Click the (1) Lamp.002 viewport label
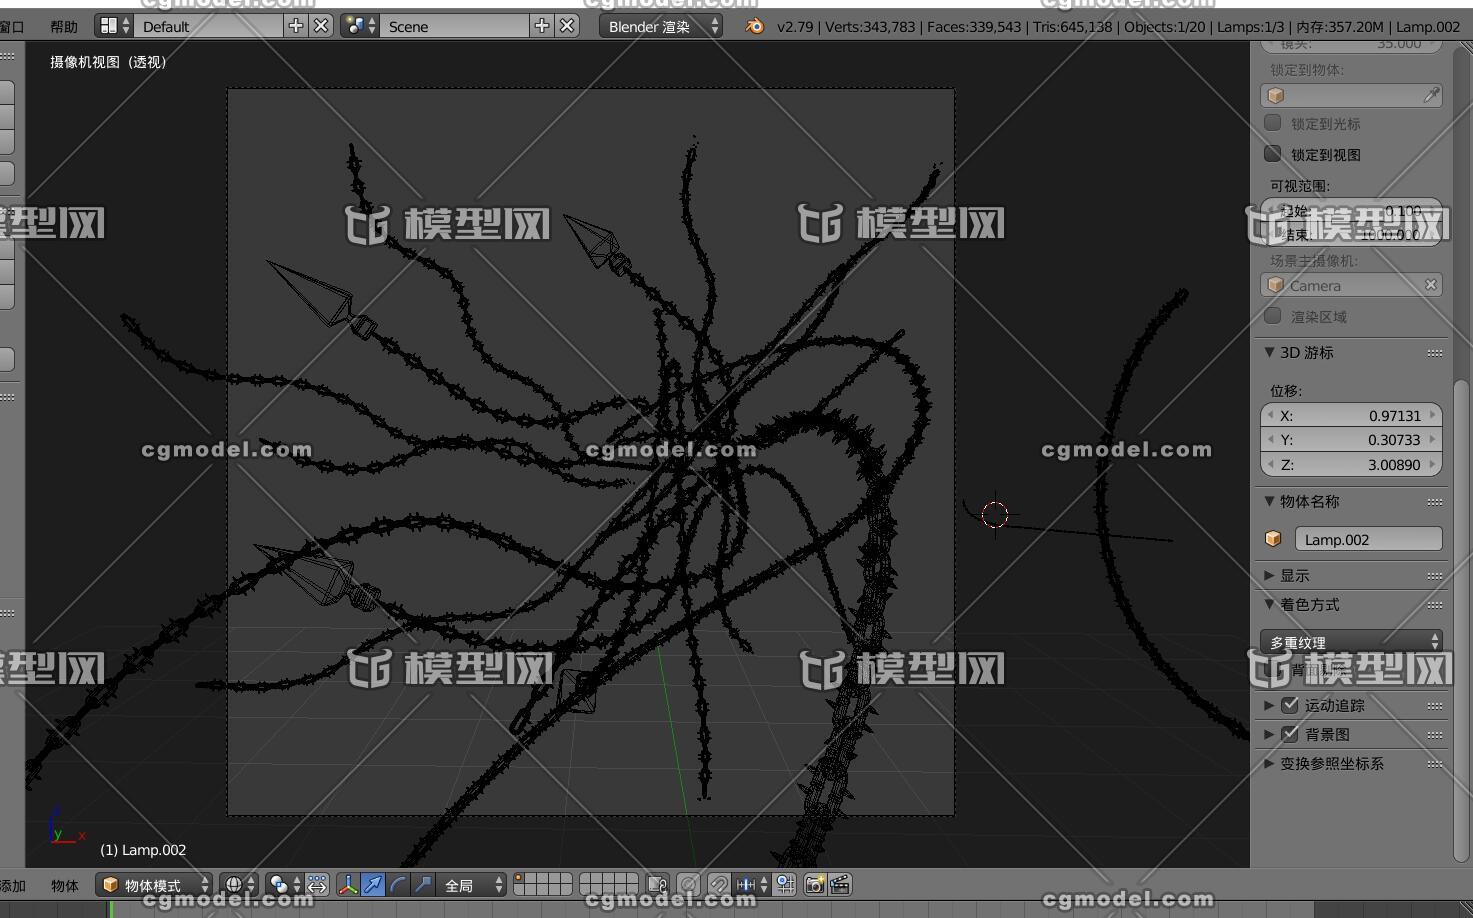This screenshot has width=1473, height=918. click(143, 850)
